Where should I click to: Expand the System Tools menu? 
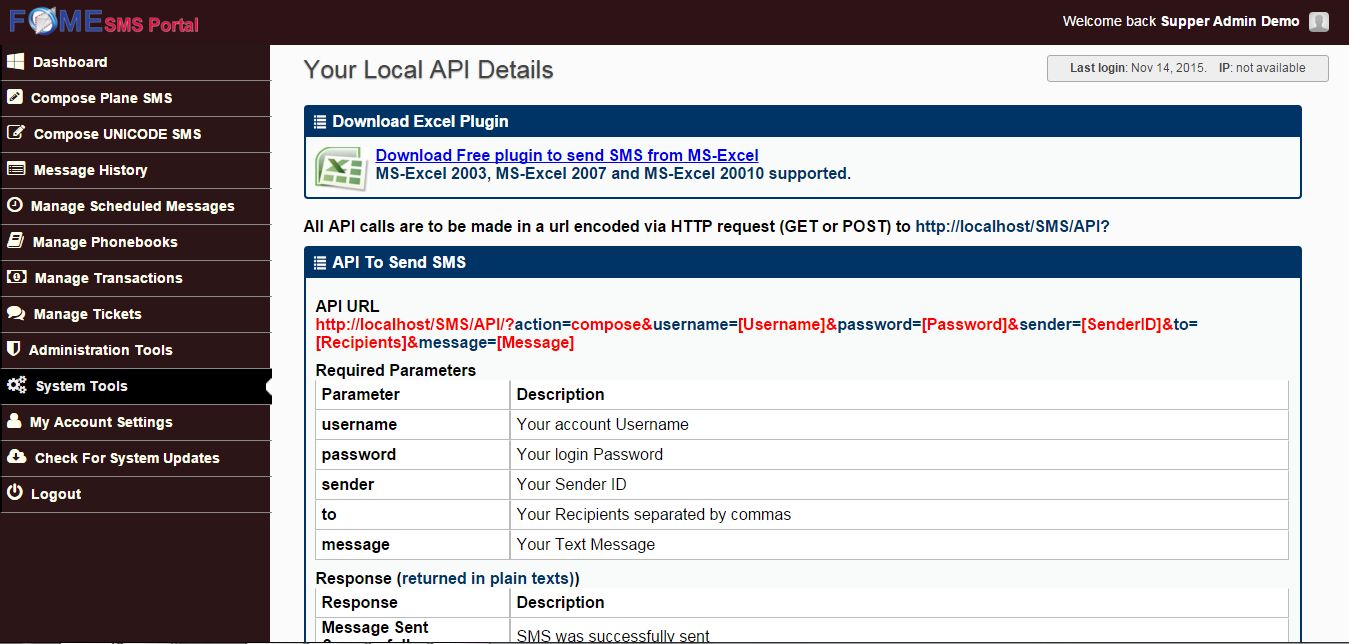(81, 386)
